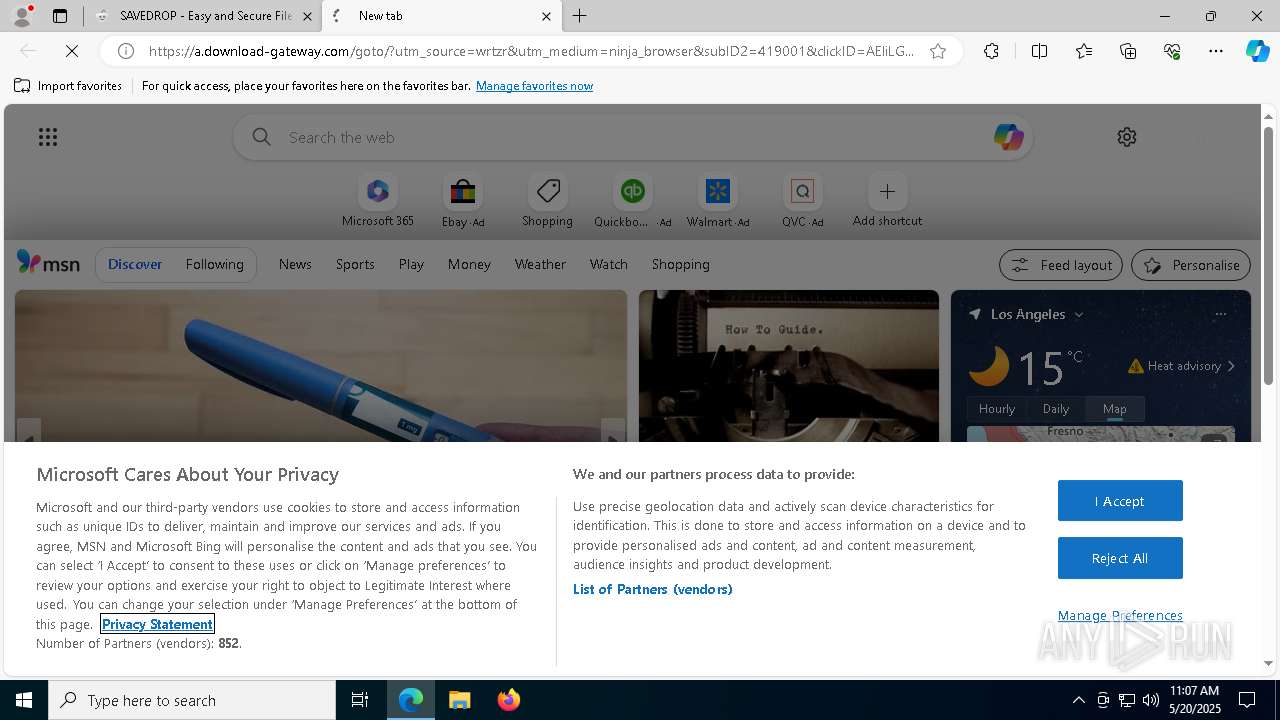1280x720 pixels.
Task: Open the Extensions puzzle icon
Action: [991, 51]
